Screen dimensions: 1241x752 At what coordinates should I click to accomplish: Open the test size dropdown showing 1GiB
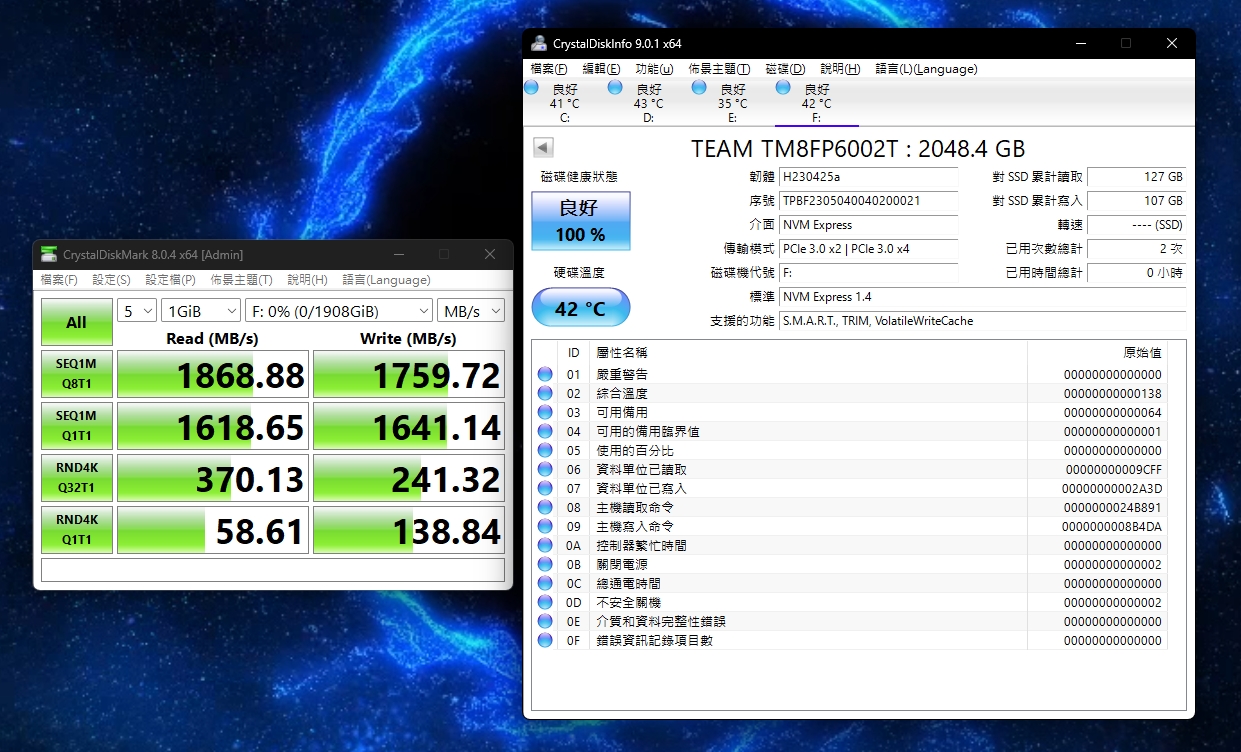(x=201, y=310)
